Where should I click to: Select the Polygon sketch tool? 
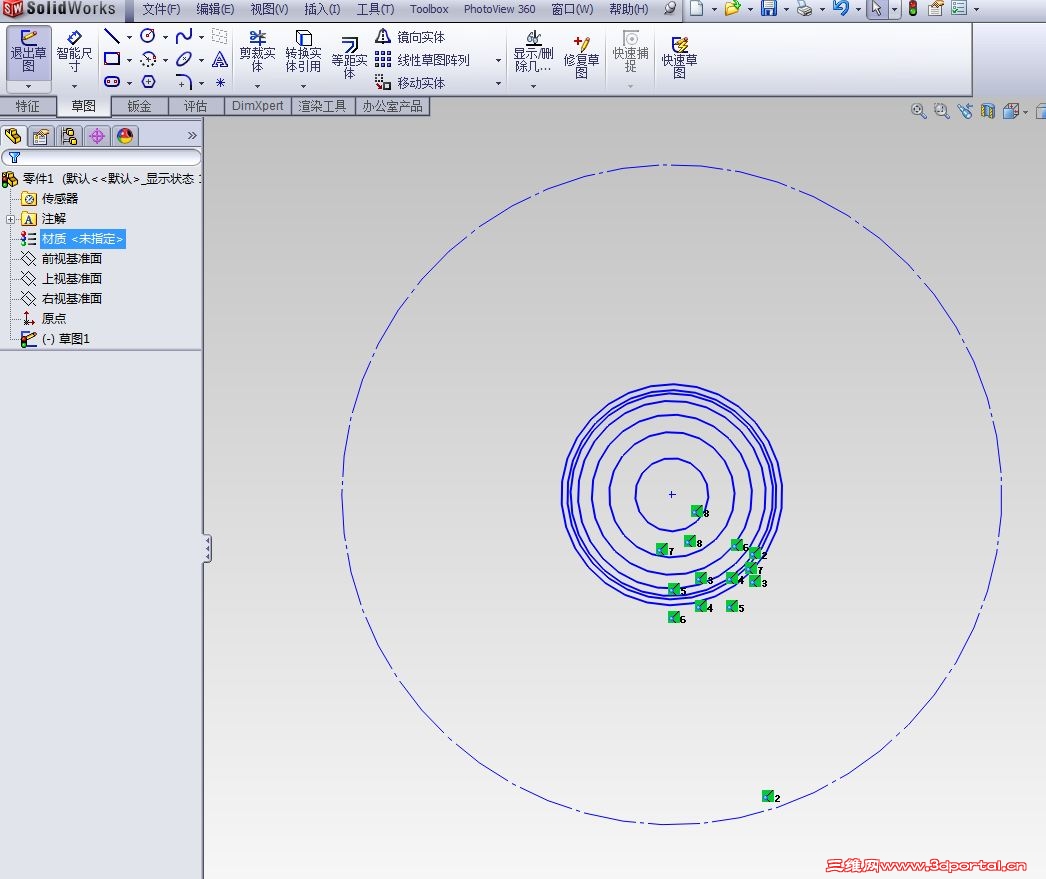tap(148, 82)
